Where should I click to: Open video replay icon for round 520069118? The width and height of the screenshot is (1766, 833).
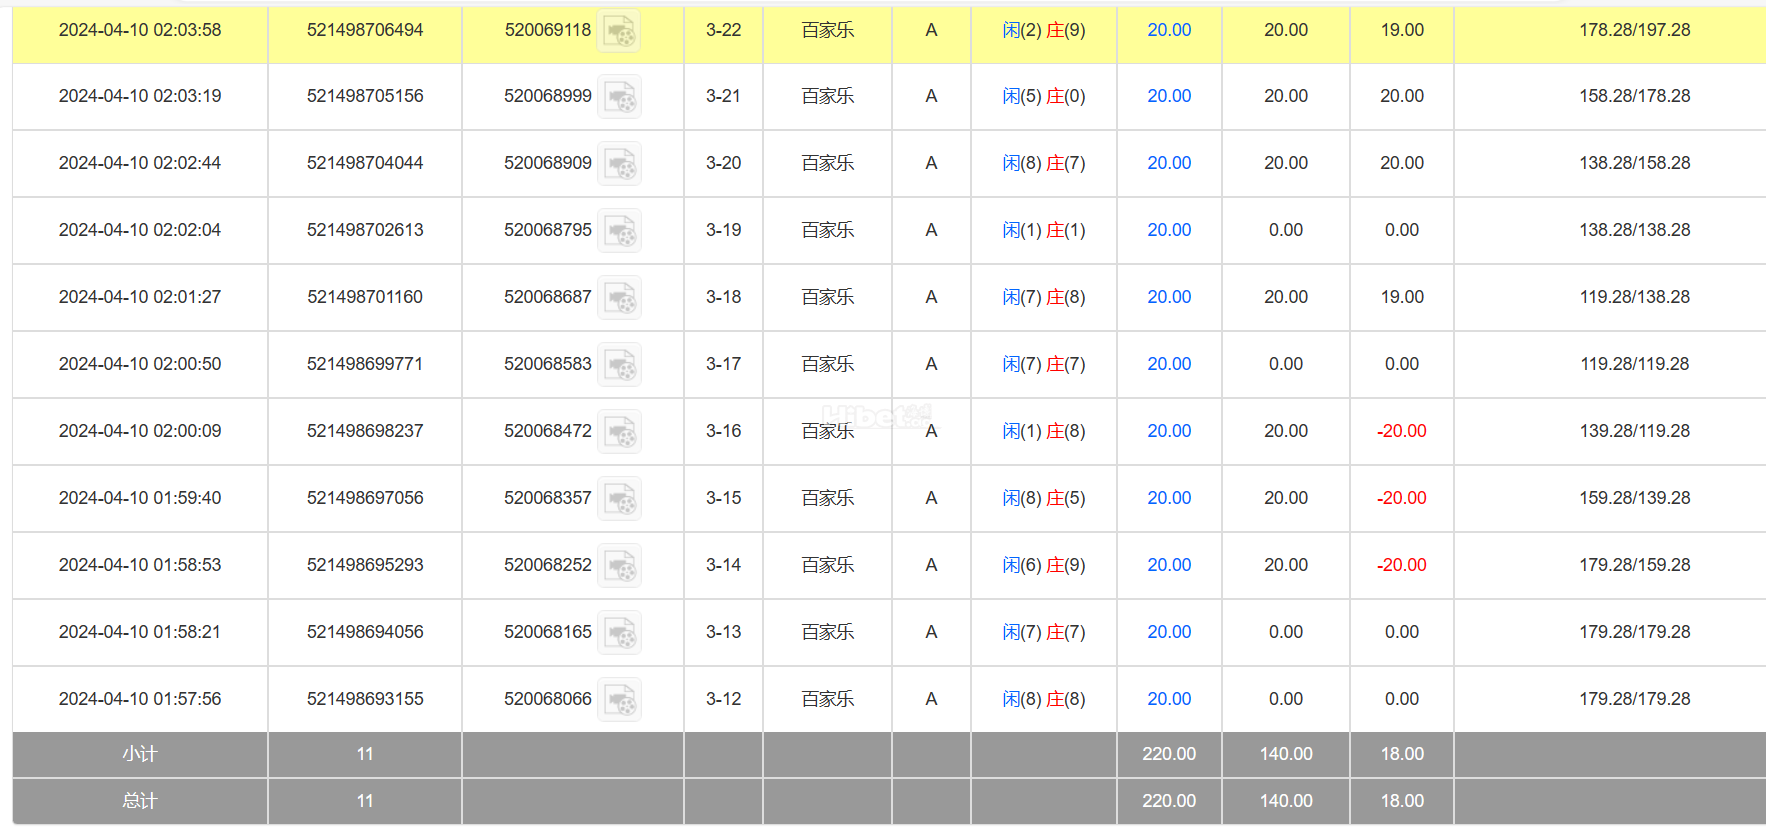point(619,31)
